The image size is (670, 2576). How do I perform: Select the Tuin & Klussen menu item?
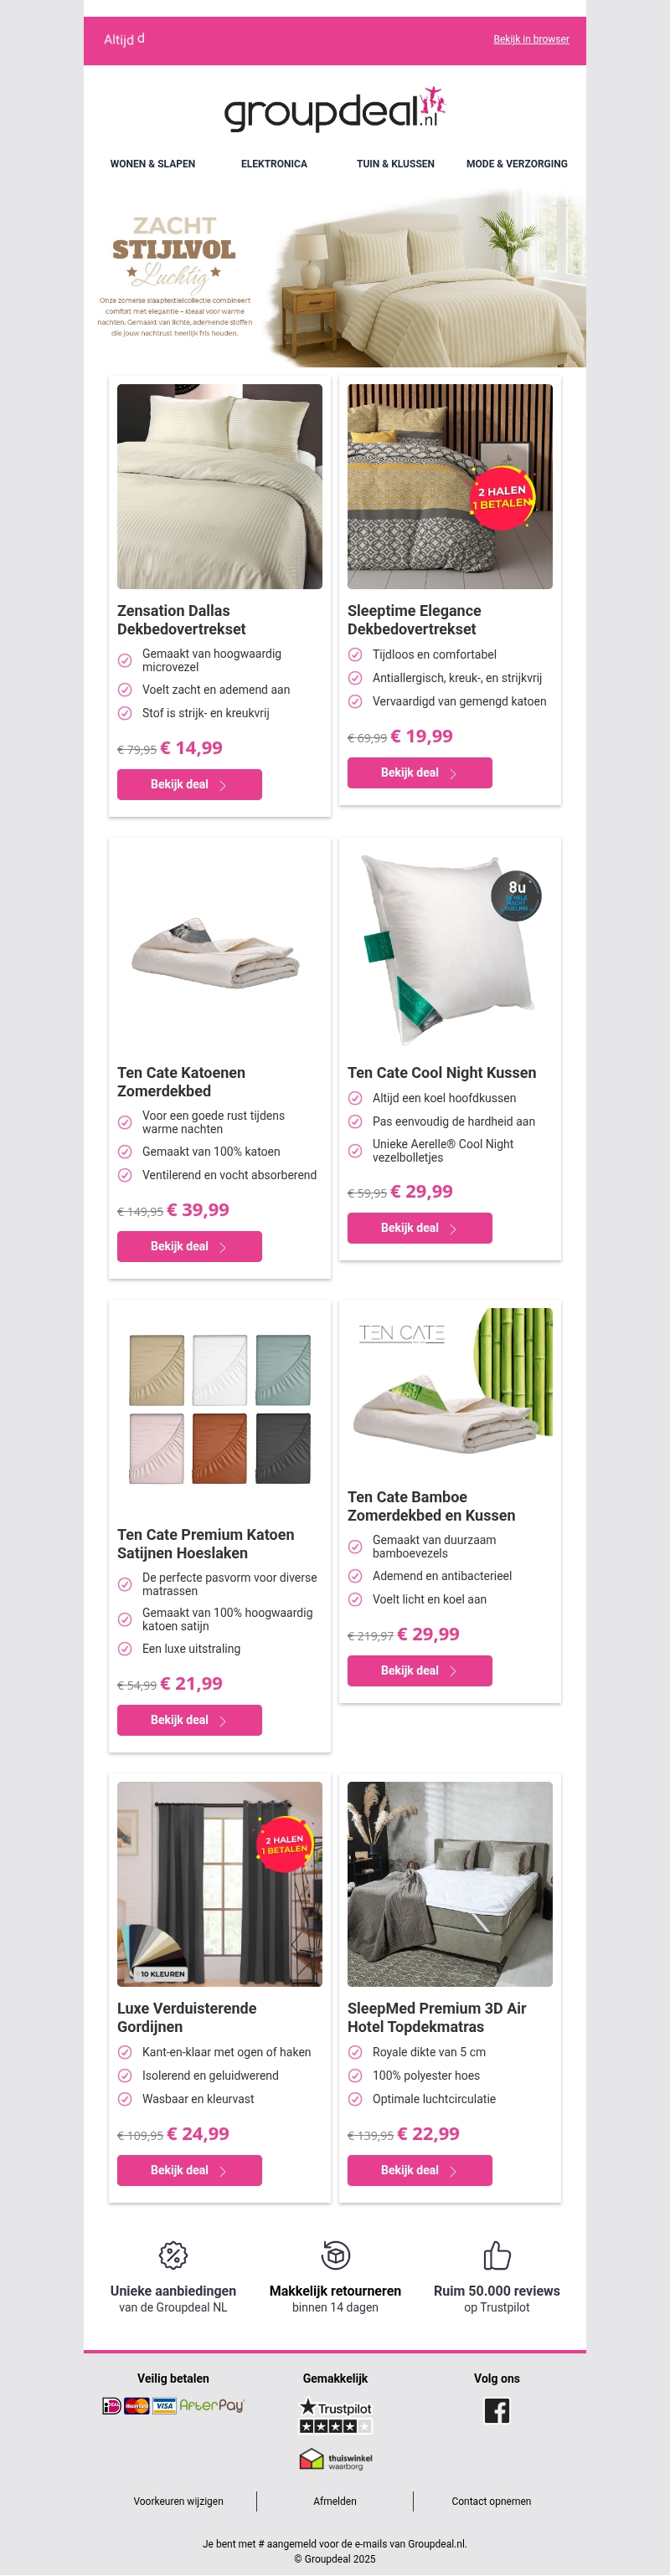(396, 164)
